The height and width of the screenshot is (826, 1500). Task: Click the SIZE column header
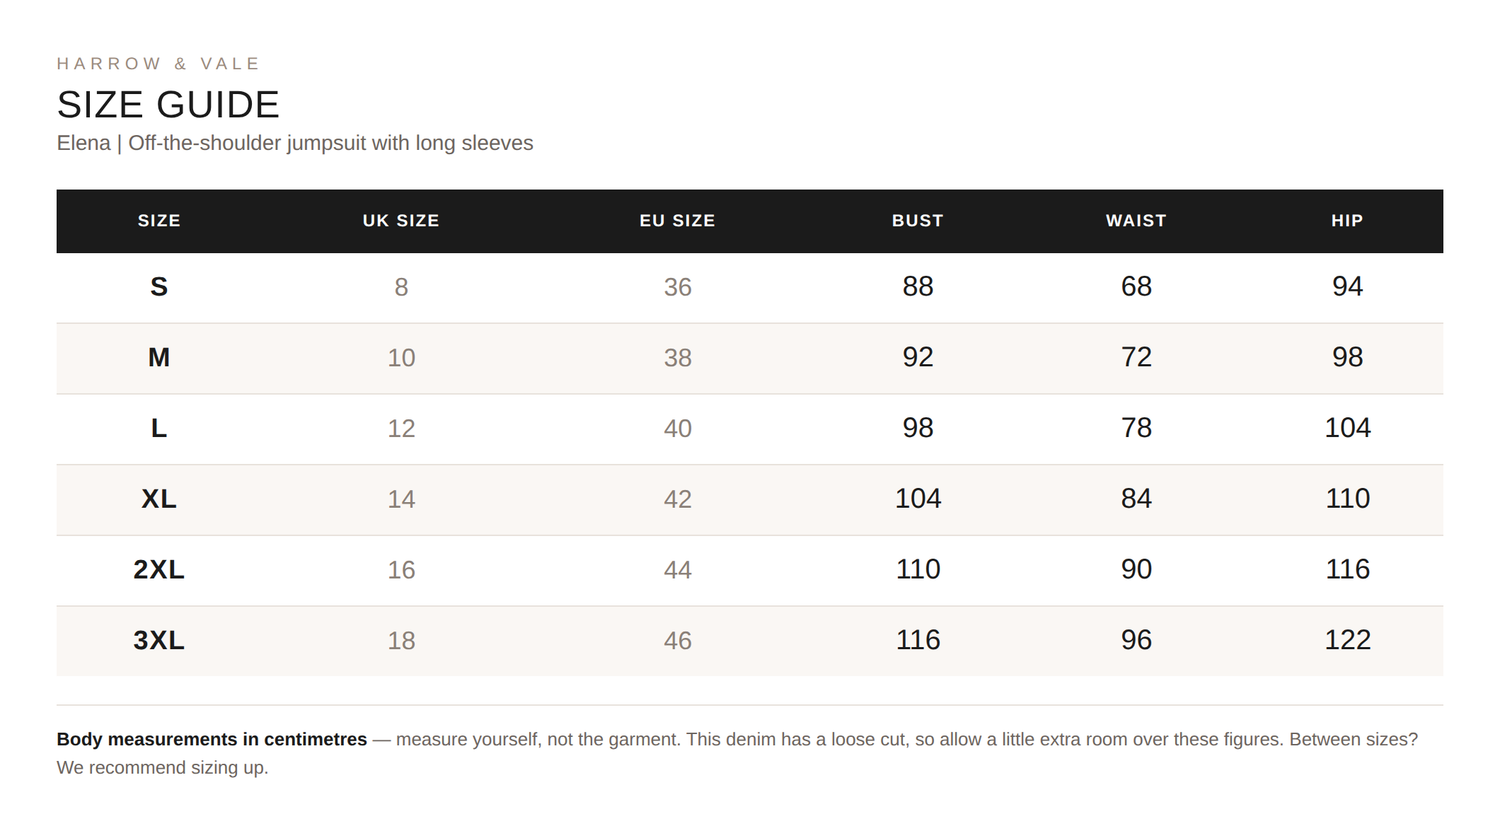pyautogui.click(x=159, y=221)
